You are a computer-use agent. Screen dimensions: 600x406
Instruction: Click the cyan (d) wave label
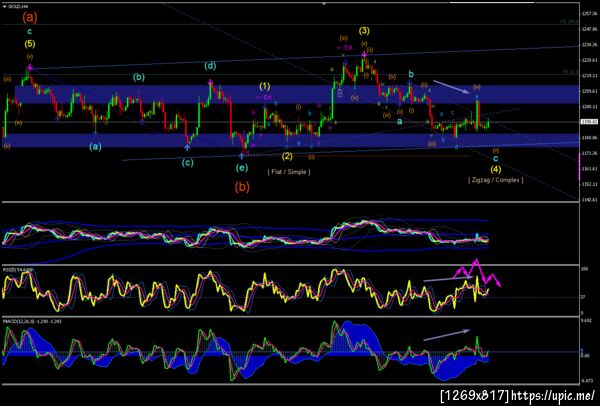pos(210,66)
